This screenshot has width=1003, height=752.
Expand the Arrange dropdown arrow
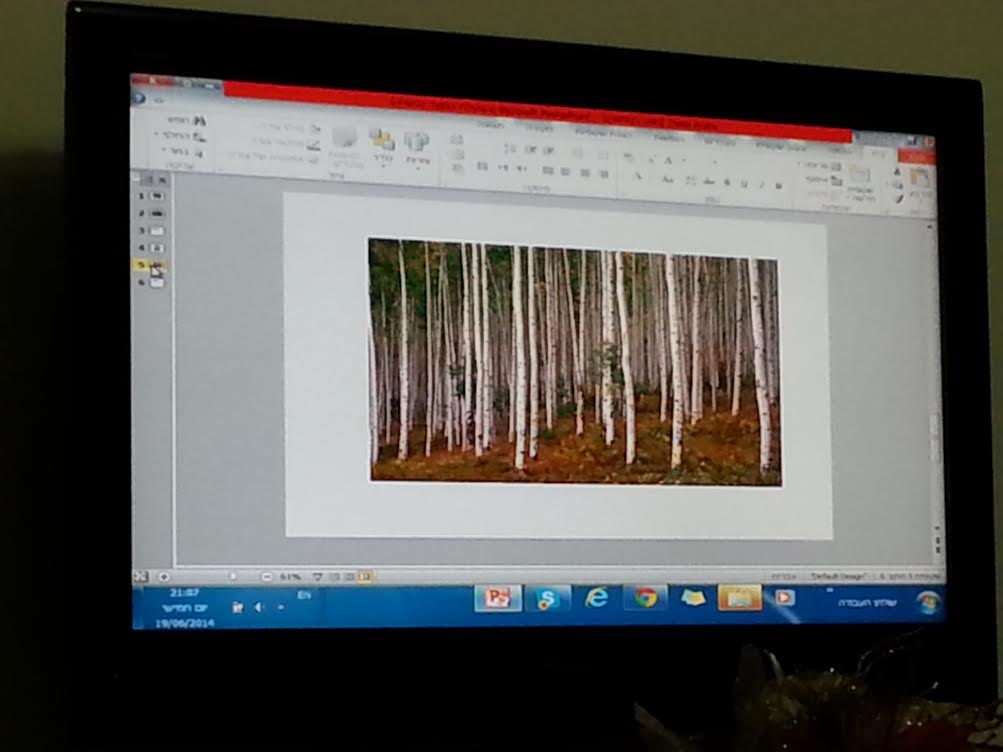381,163
